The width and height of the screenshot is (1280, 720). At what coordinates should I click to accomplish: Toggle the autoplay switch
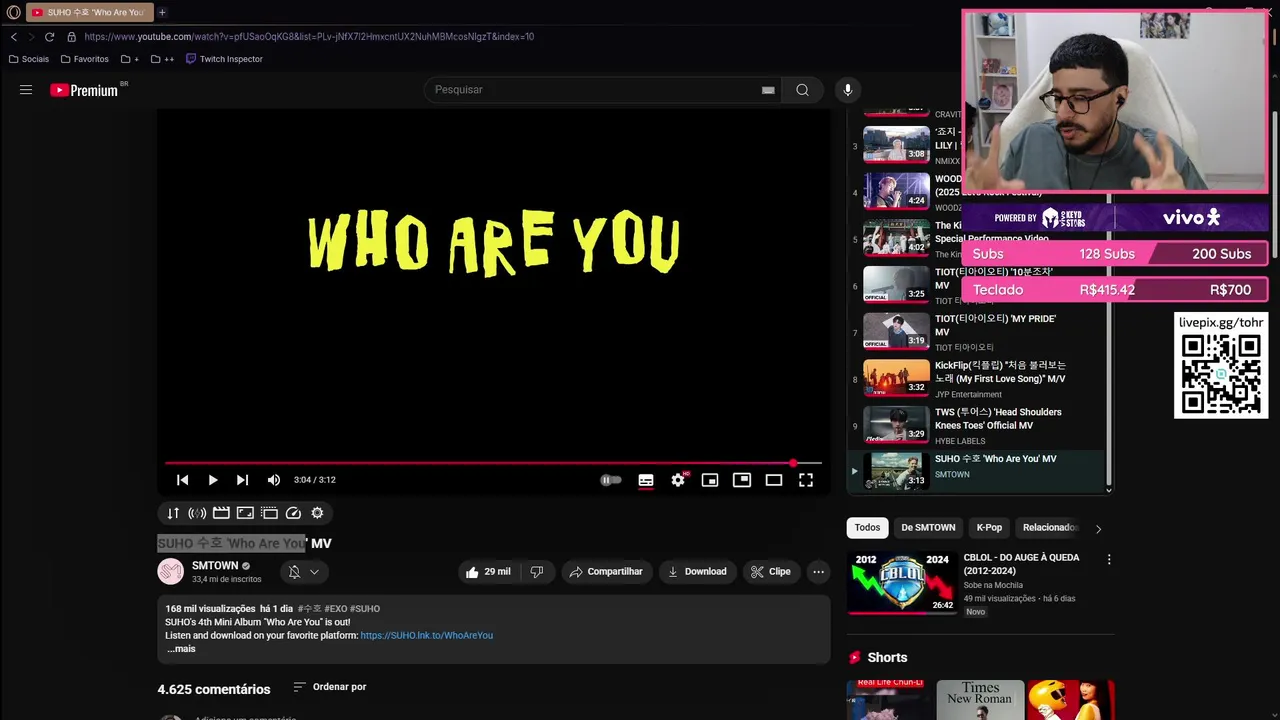pos(610,480)
